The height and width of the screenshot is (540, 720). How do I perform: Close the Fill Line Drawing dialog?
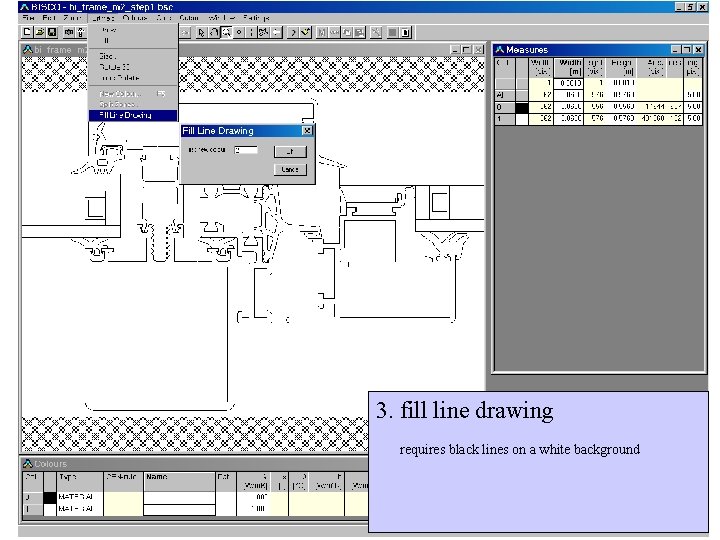coord(307,131)
